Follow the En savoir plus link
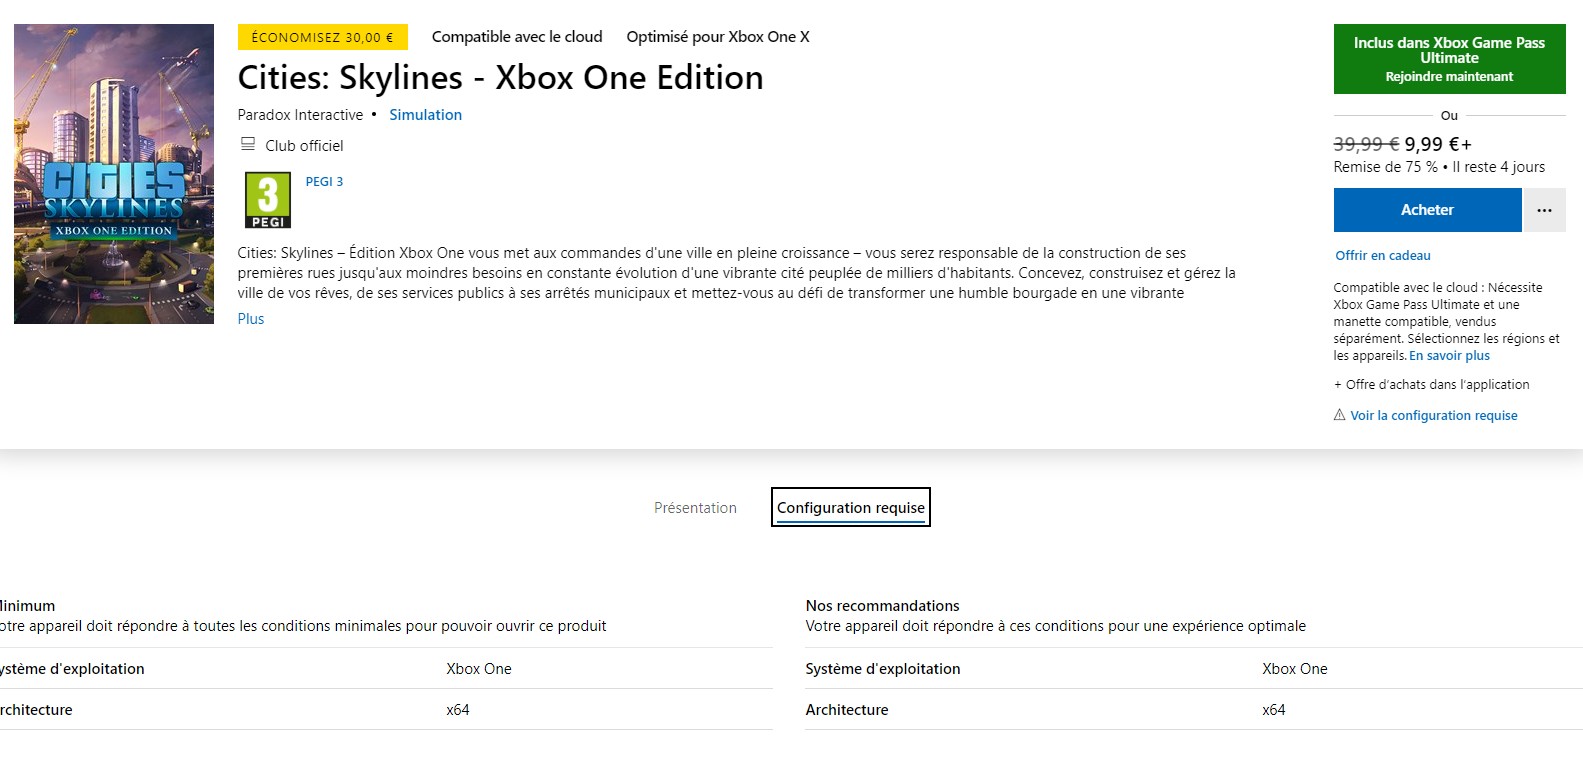This screenshot has height=777, width=1583. pos(1449,356)
